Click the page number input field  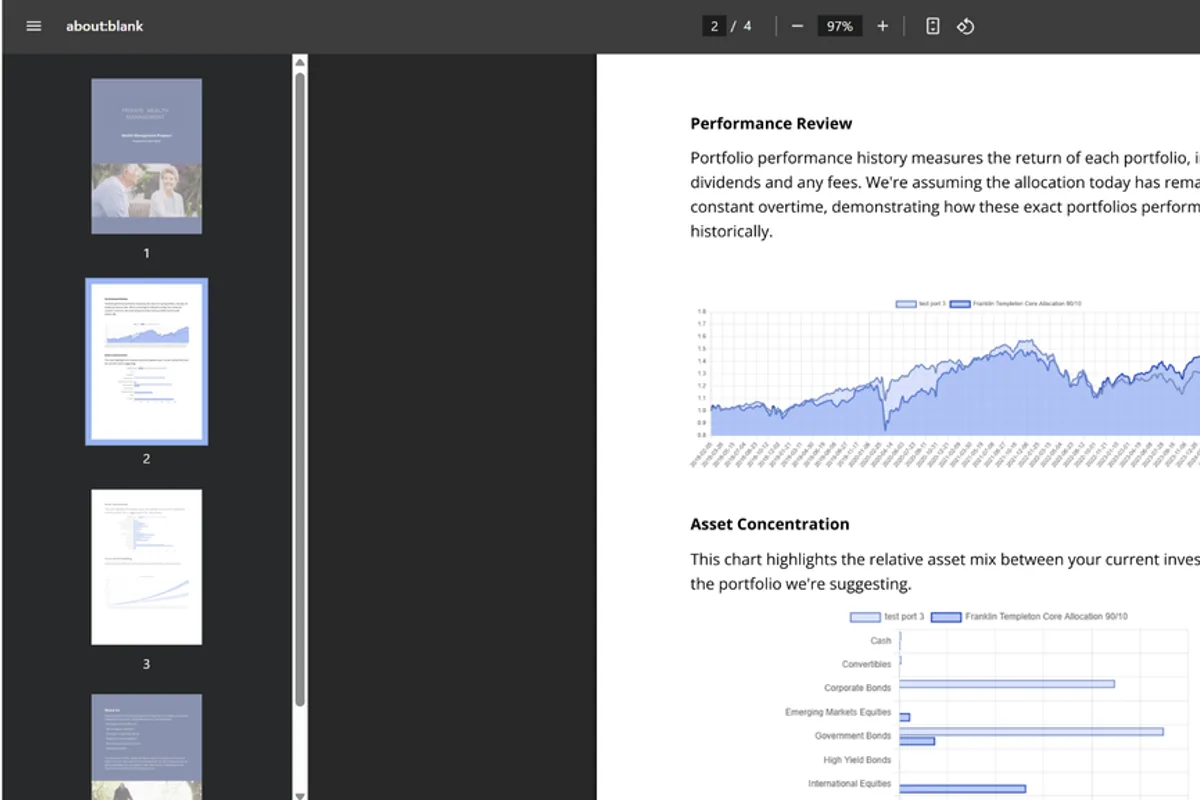(714, 26)
